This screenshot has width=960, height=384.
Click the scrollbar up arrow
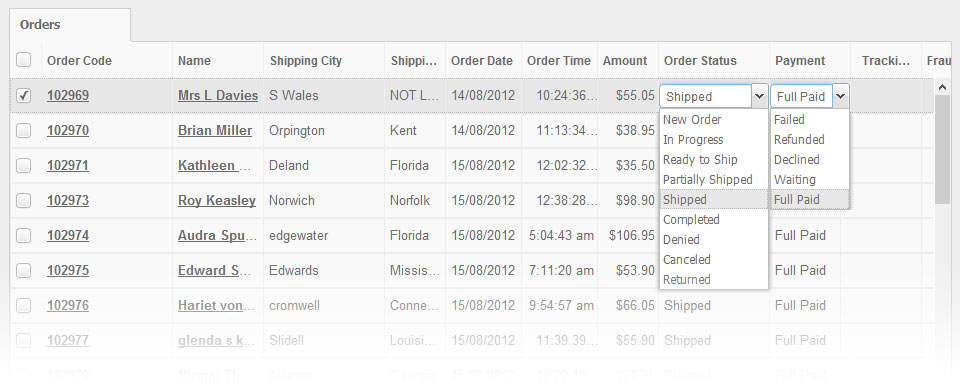coord(942,88)
